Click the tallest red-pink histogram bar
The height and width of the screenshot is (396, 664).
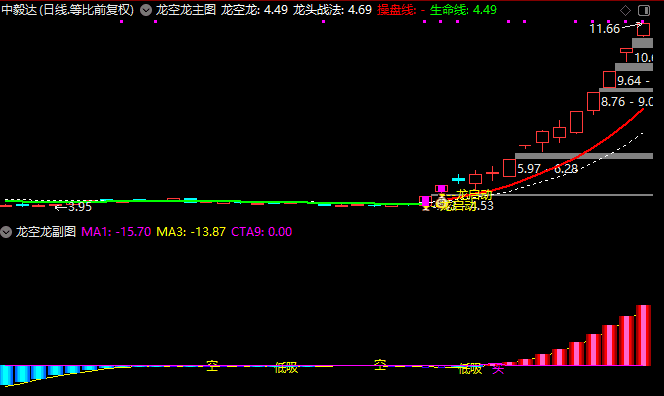tap(643, 335)
